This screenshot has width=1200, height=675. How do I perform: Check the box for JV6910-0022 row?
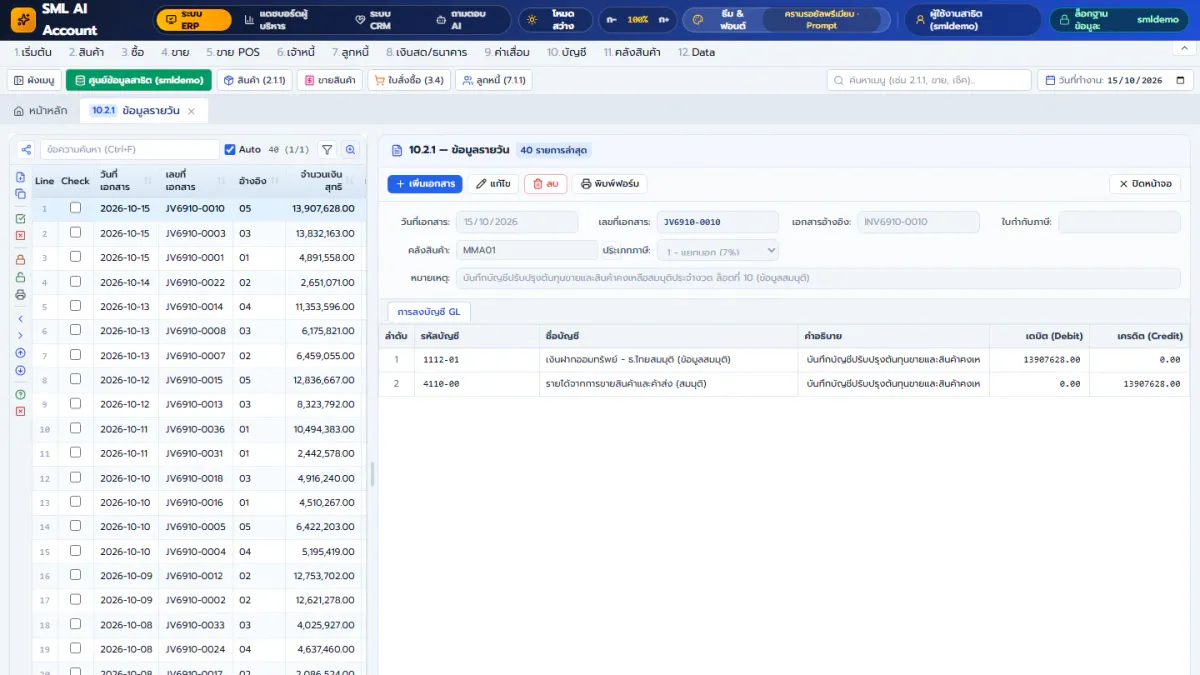point(75,282)
